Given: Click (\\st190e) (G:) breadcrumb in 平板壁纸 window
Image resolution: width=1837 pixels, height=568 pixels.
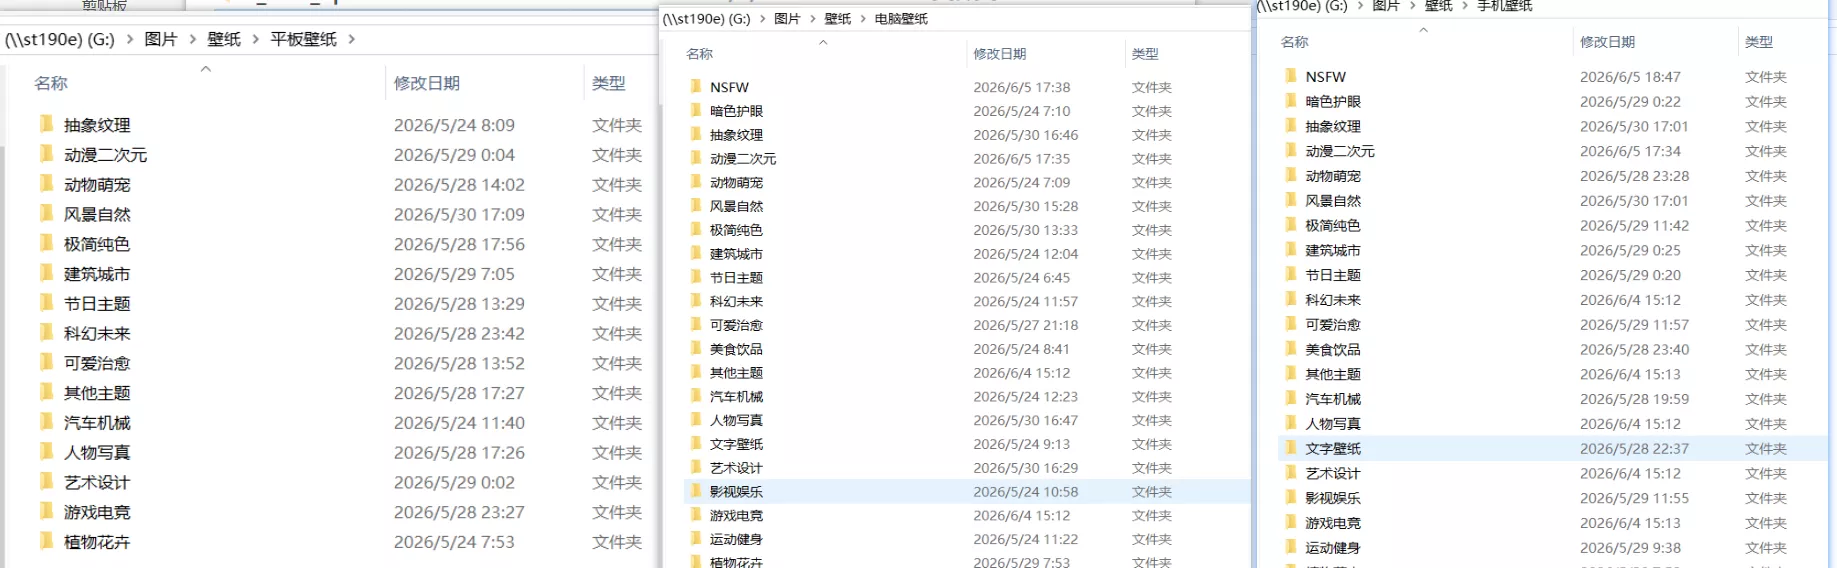Looking at the screenshot, I should click(x=59, y=39).
